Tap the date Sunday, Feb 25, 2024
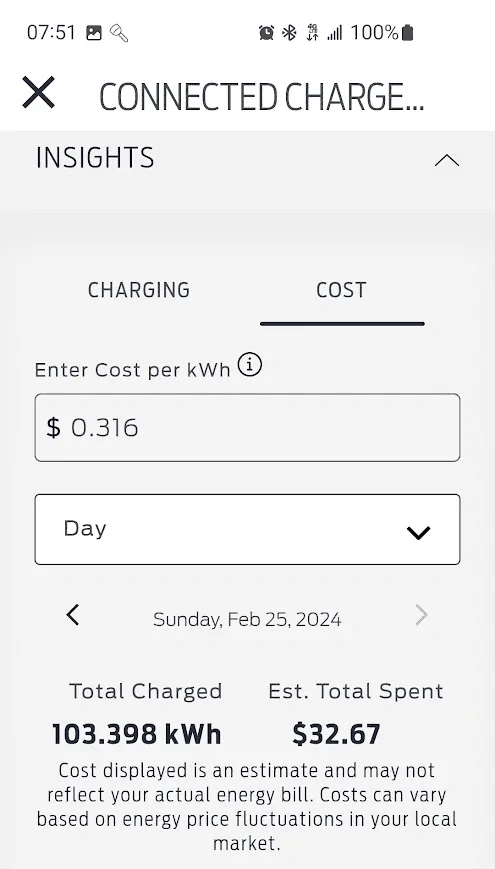This screenshot has height=869, width=495. click(x=247, y=619)
